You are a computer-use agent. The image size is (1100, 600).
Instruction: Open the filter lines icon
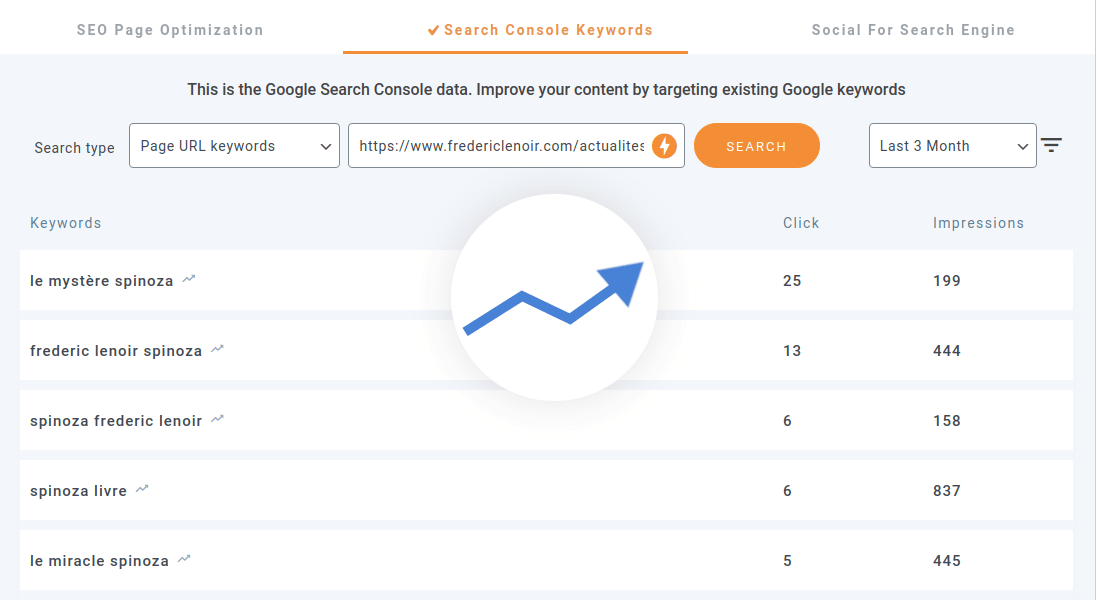1050,146
